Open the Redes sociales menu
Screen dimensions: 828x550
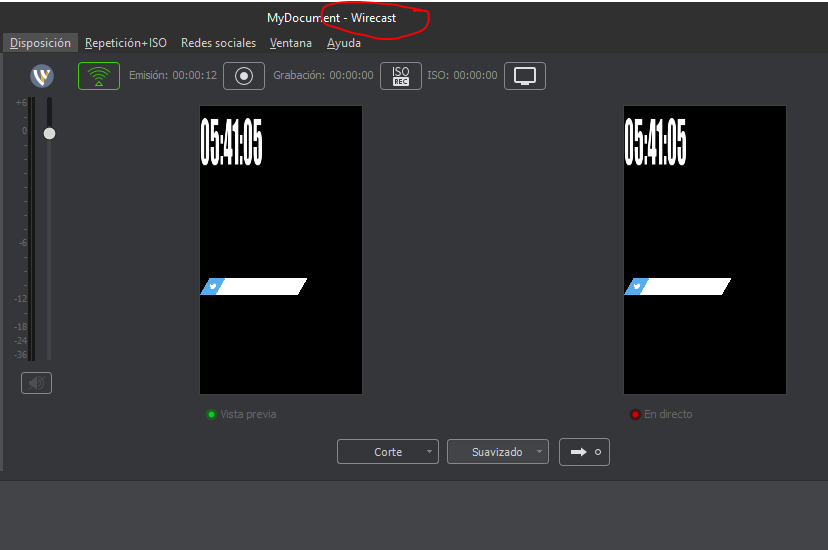pos(218,43)
